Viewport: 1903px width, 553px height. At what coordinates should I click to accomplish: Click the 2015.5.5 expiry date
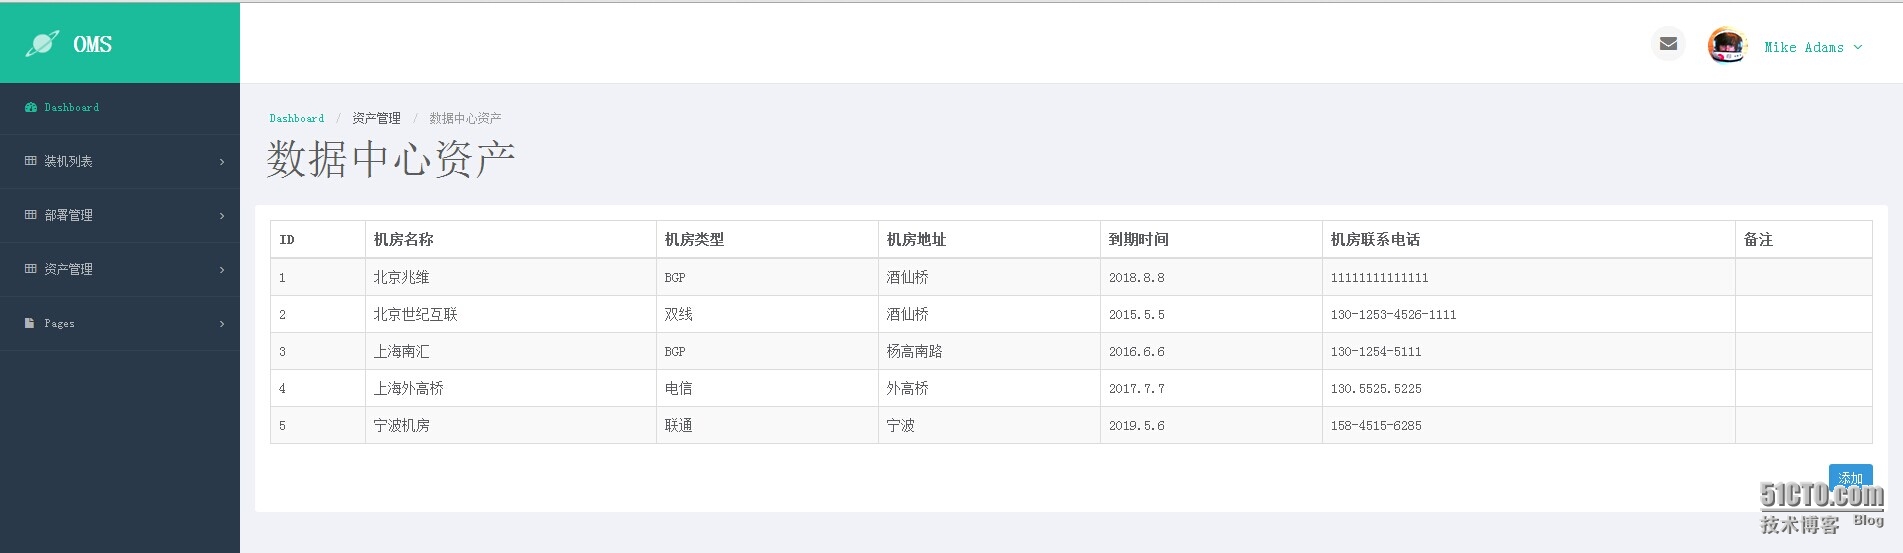point(1136,314)
